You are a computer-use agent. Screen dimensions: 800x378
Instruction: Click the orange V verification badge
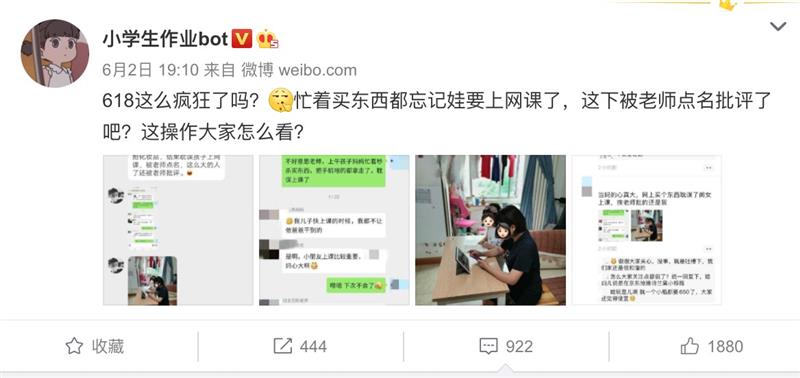pos(242,39)
